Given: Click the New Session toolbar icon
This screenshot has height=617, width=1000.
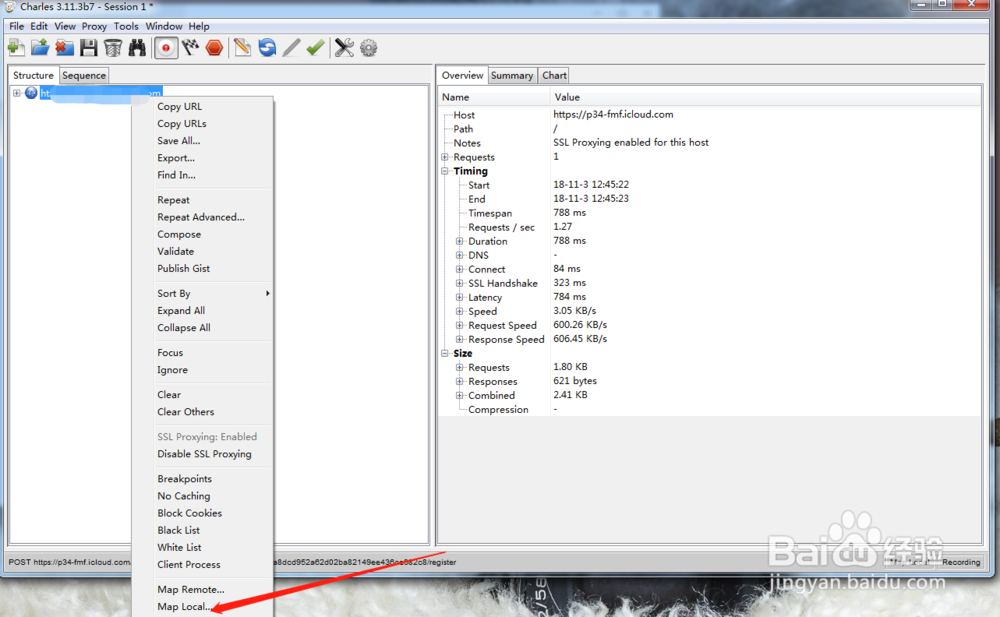Looking at the screenshot, I should [x=16, y=48].
